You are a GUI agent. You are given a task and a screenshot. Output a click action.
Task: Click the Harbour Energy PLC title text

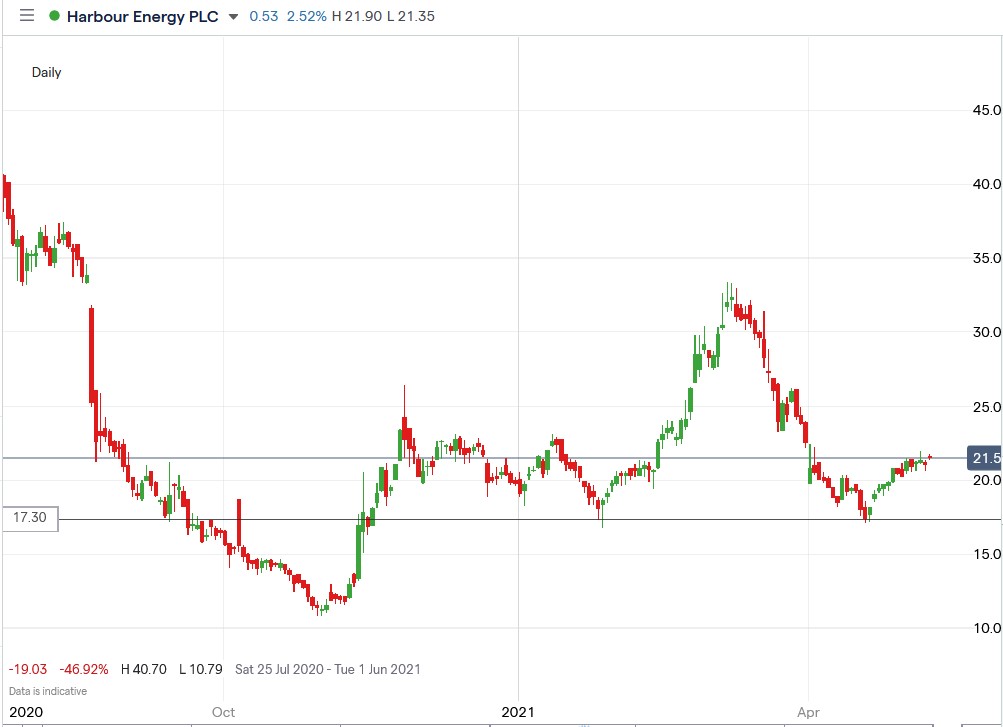pos(142,16)
